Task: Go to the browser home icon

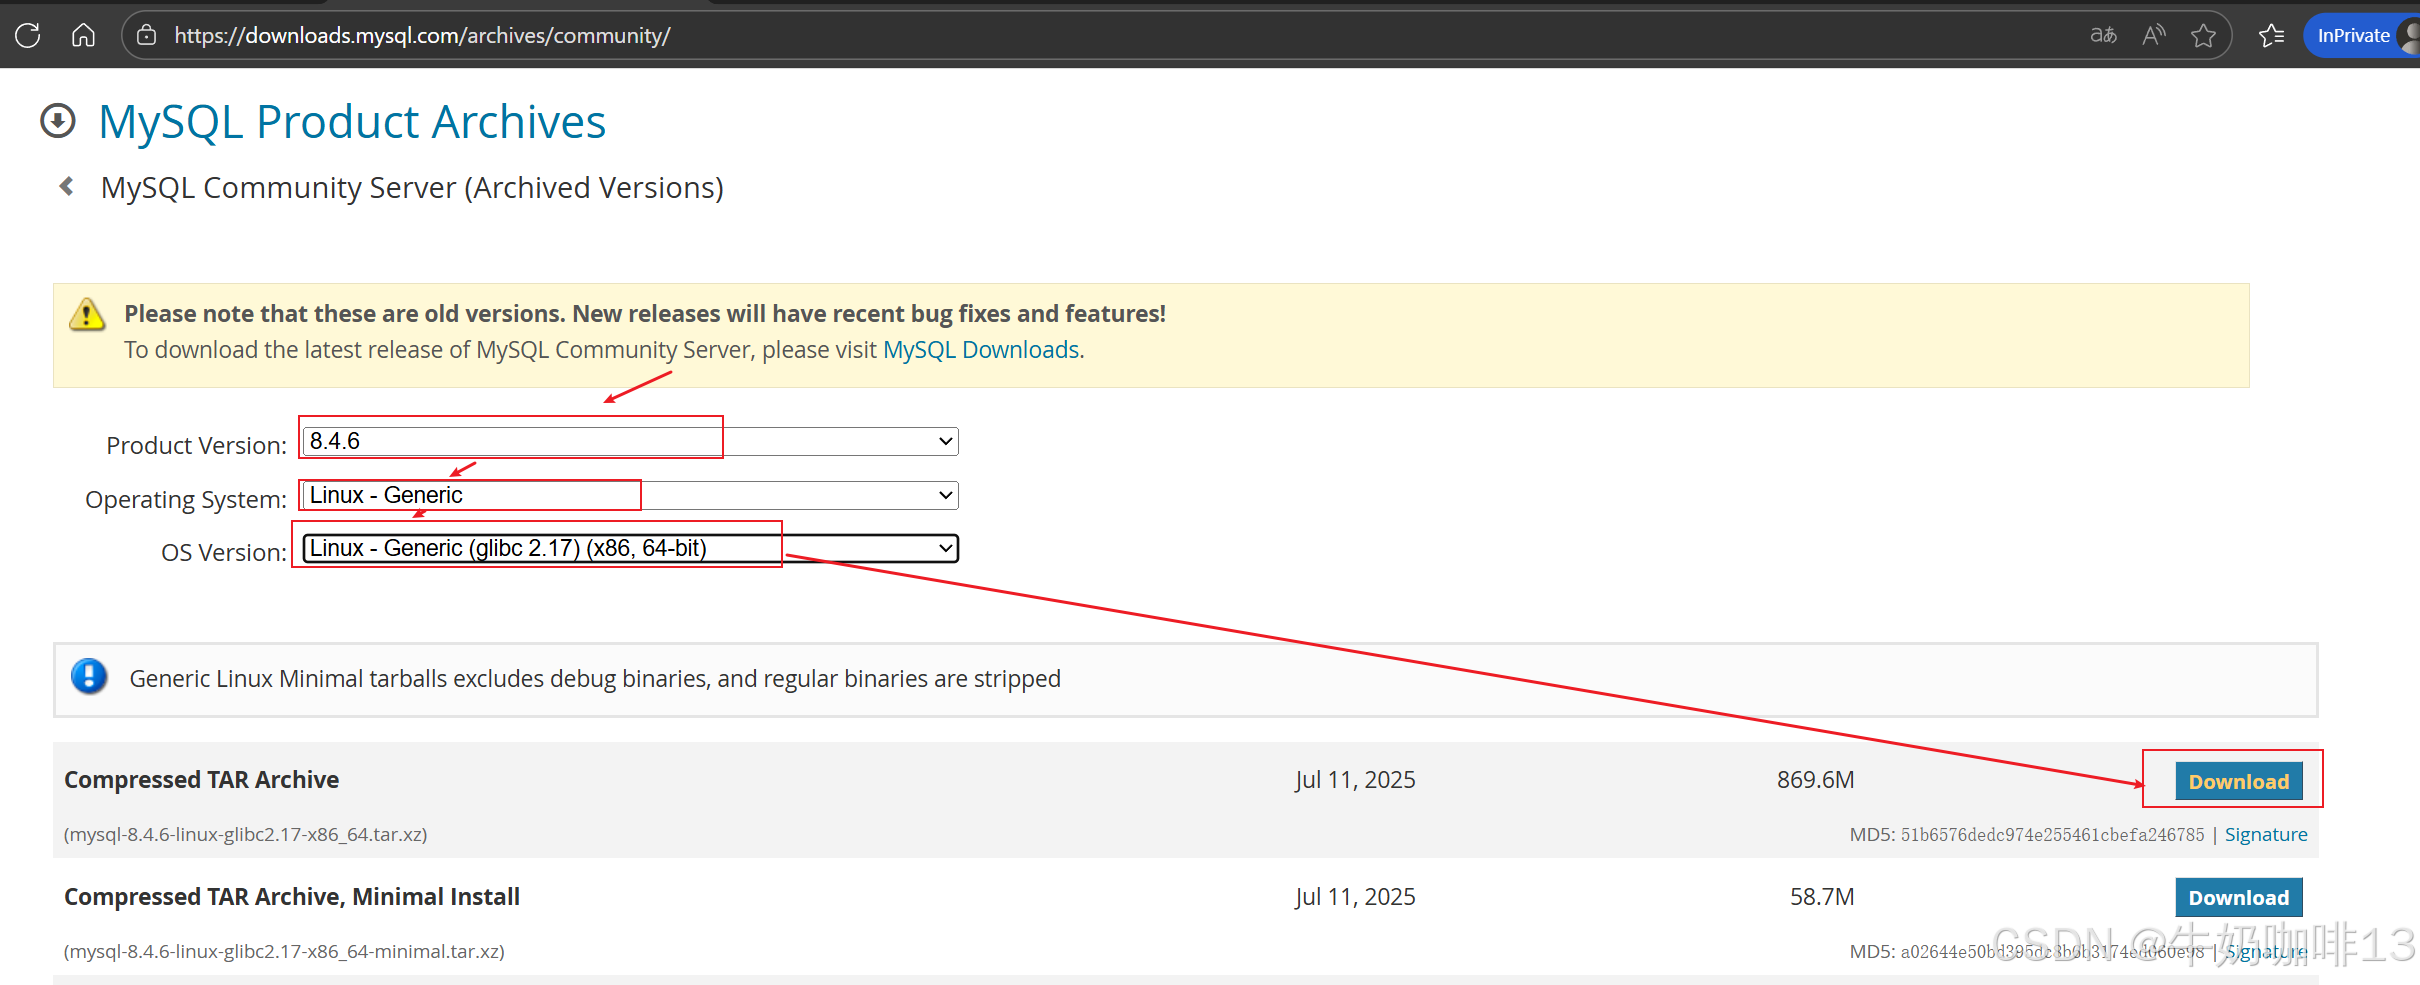Action: pos(83,35)
